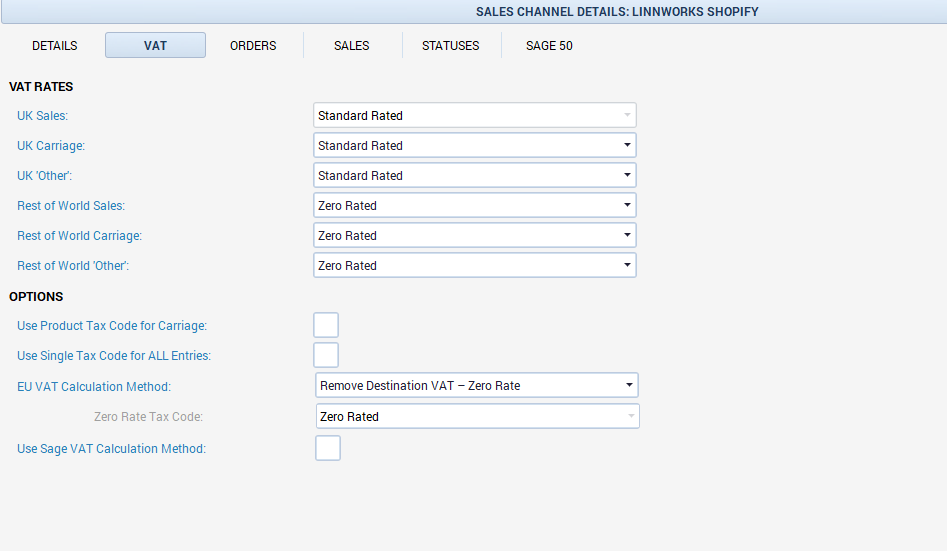Go to the SALES tab

tap(352, 46)
